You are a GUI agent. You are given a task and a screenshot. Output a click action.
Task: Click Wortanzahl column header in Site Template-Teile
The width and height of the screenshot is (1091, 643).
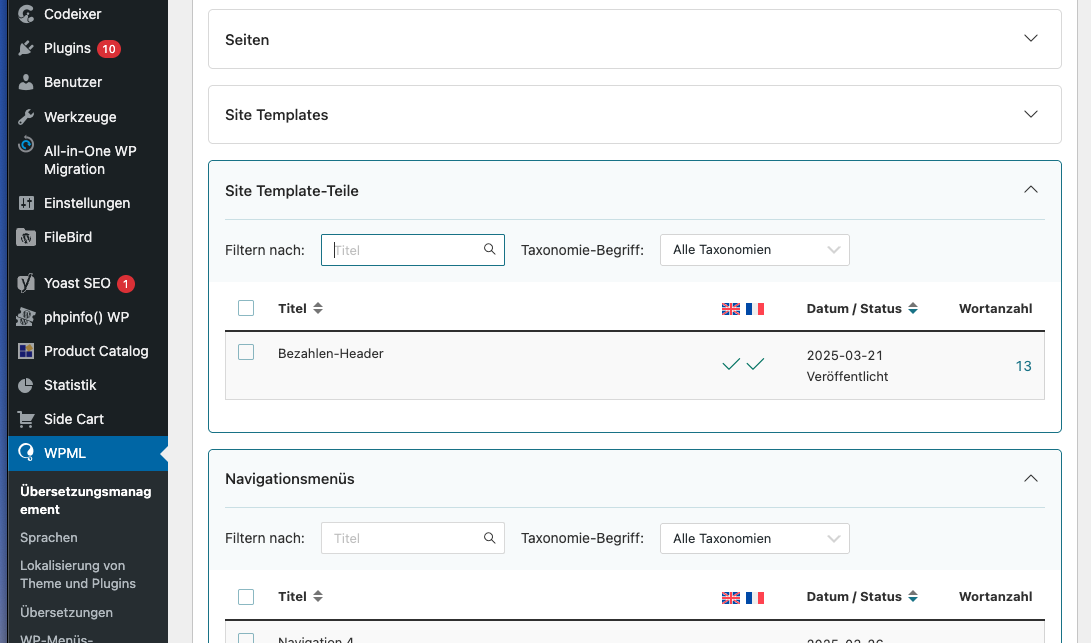click(x=996, y=308)
